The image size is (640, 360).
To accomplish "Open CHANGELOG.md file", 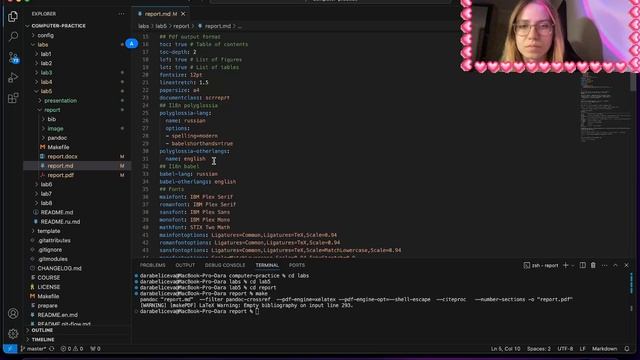I will [59, 269].
